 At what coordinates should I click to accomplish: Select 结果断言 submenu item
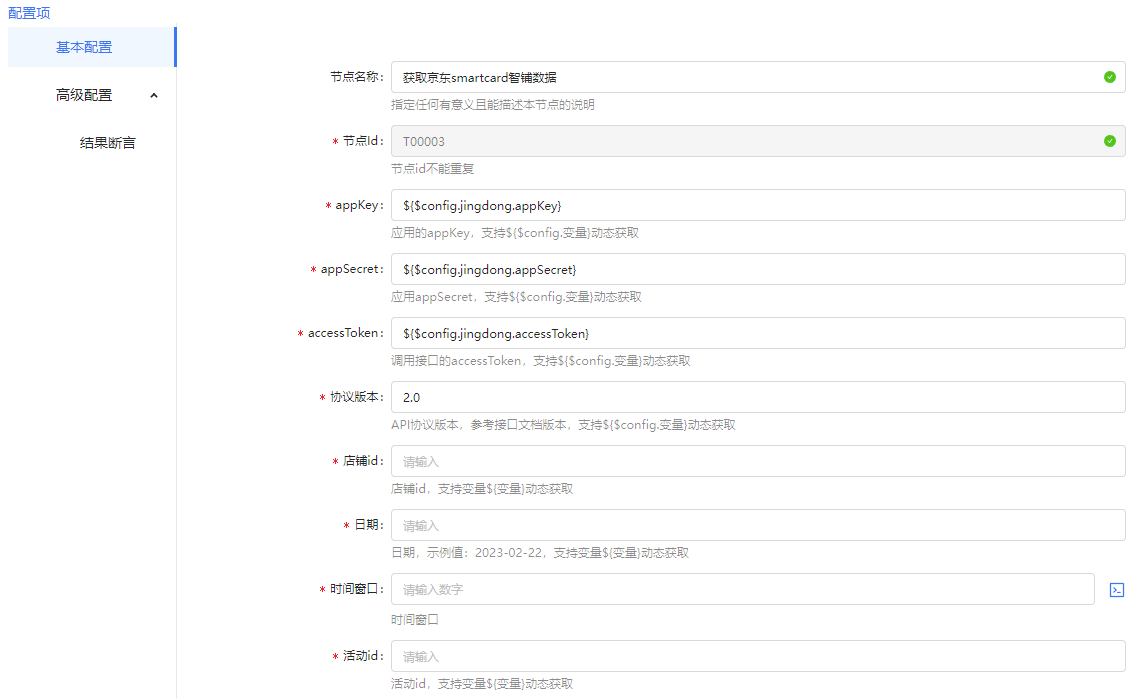[107, 143]
